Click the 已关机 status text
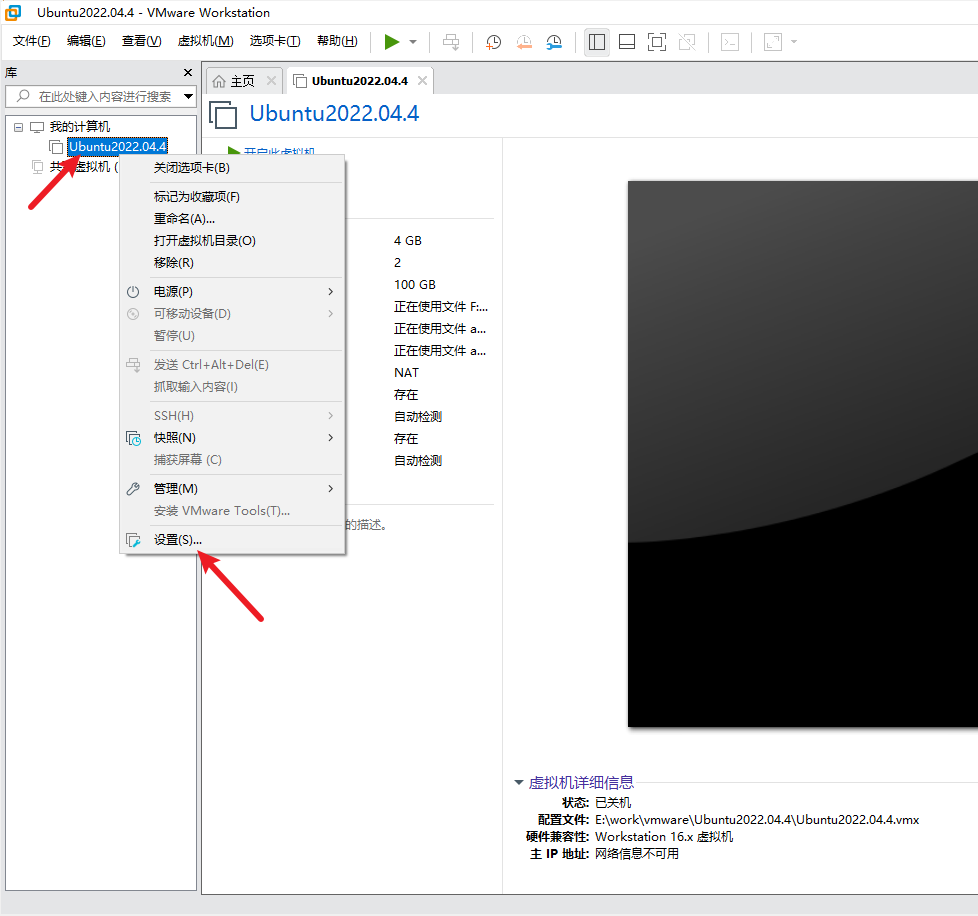Screen dimensions: 978x916 point(613,803)
